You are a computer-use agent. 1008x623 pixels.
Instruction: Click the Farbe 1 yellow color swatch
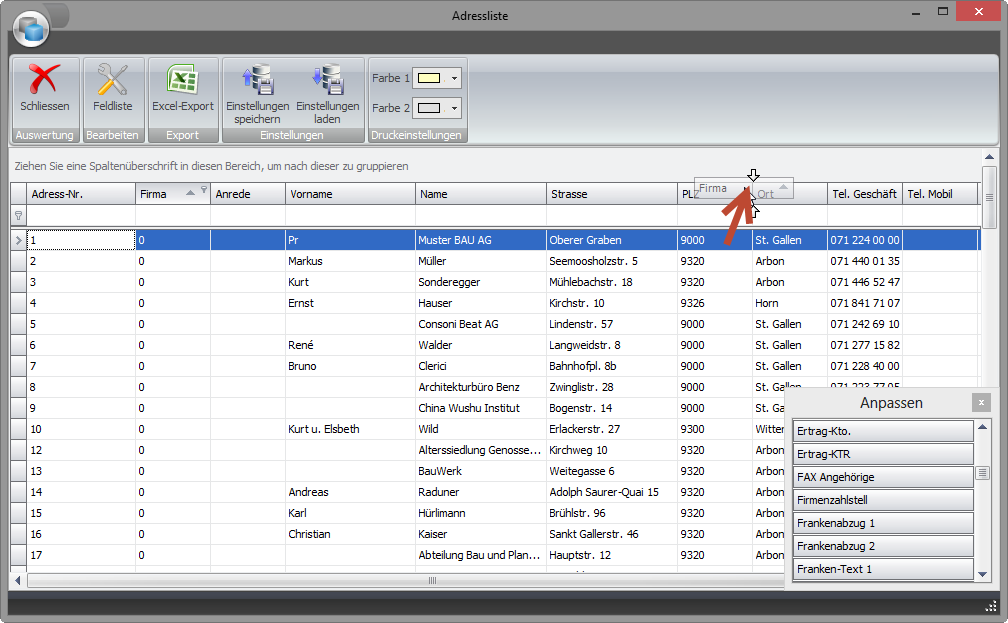point(430,78)
